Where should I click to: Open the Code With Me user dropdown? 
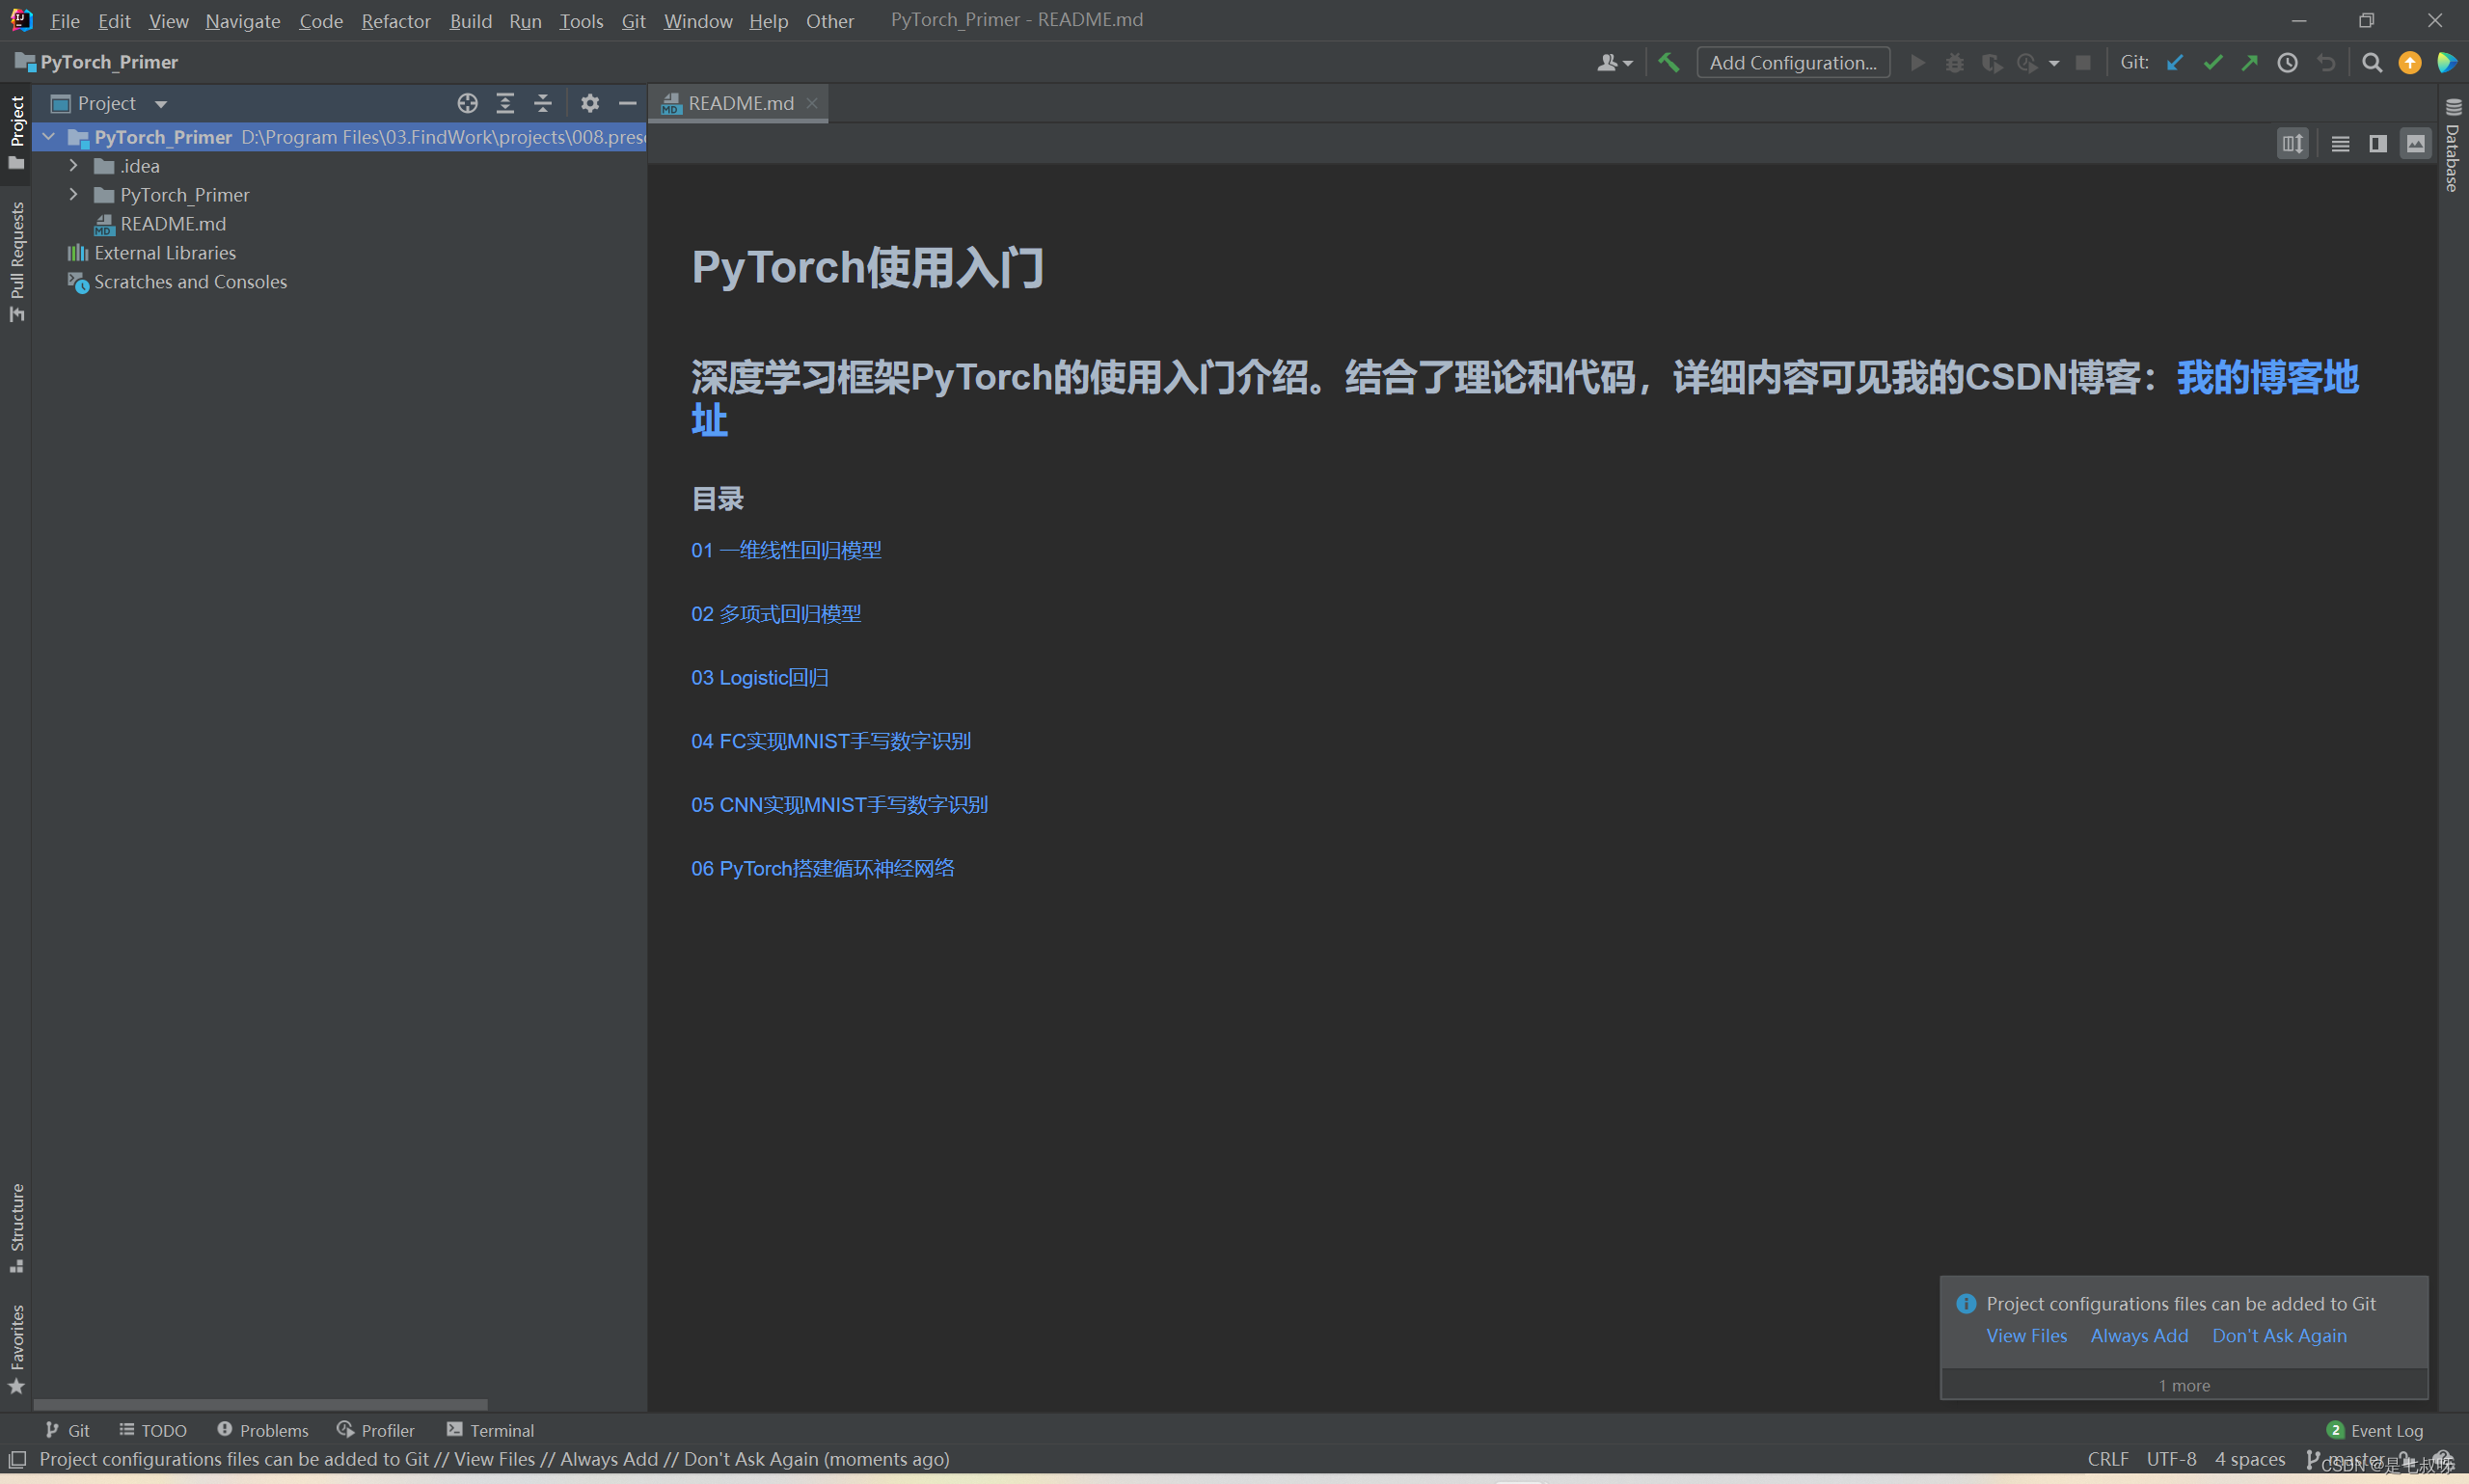pyautogui.click(x=1614, y=62)
